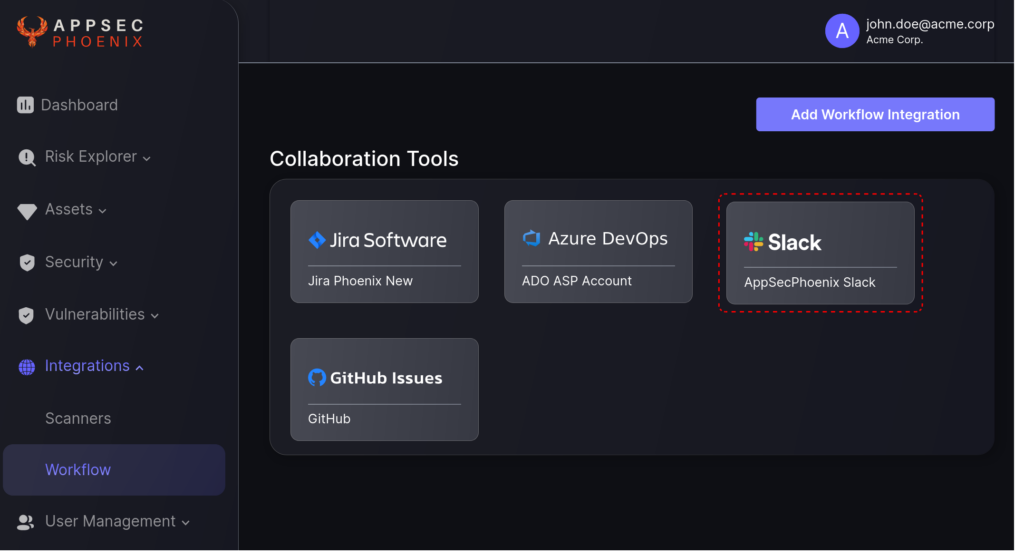Click the Security shield icon
The image size is (1024, 556).
pos(27,264)
